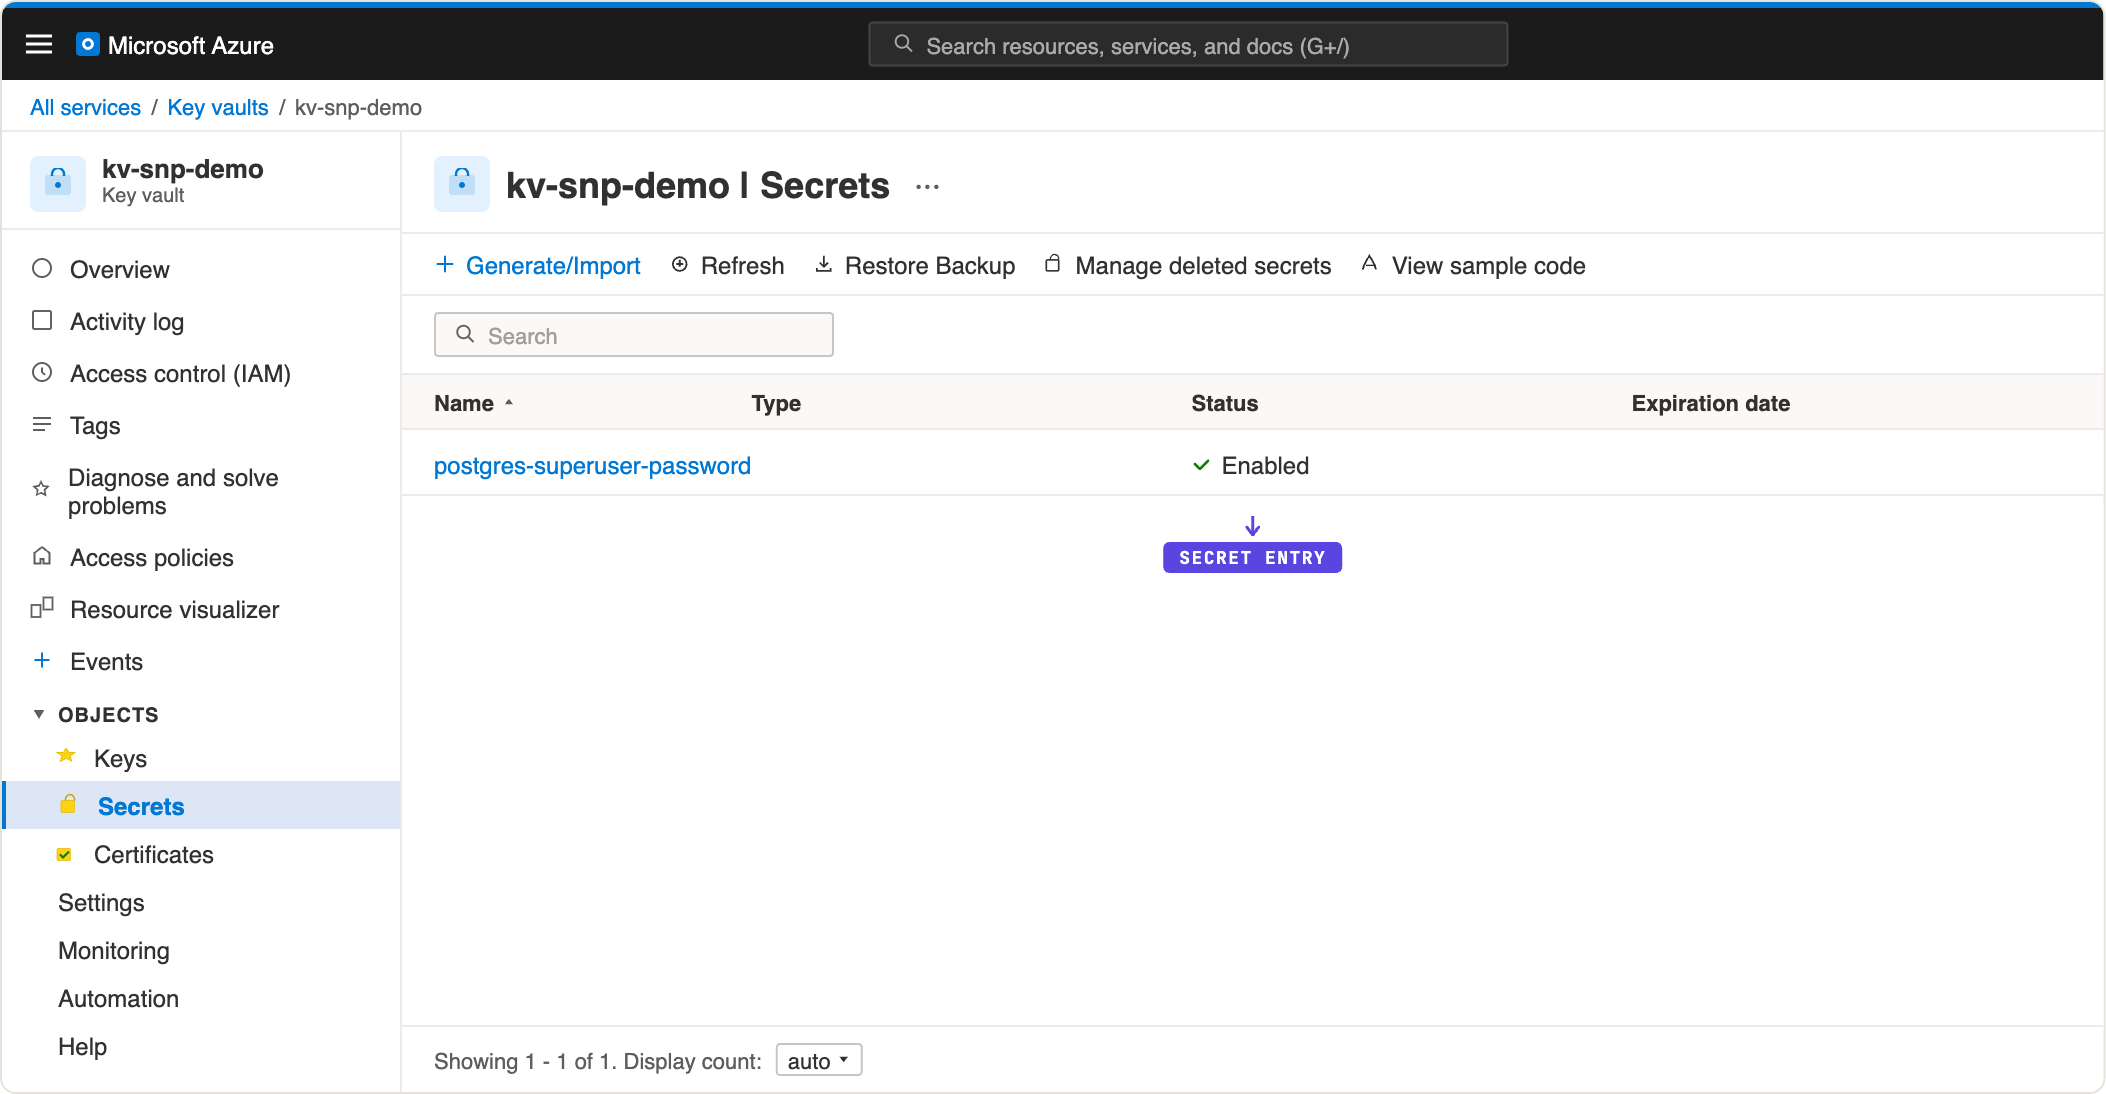Click the kv-snp-demo breadcrumb text

(358, 107)
